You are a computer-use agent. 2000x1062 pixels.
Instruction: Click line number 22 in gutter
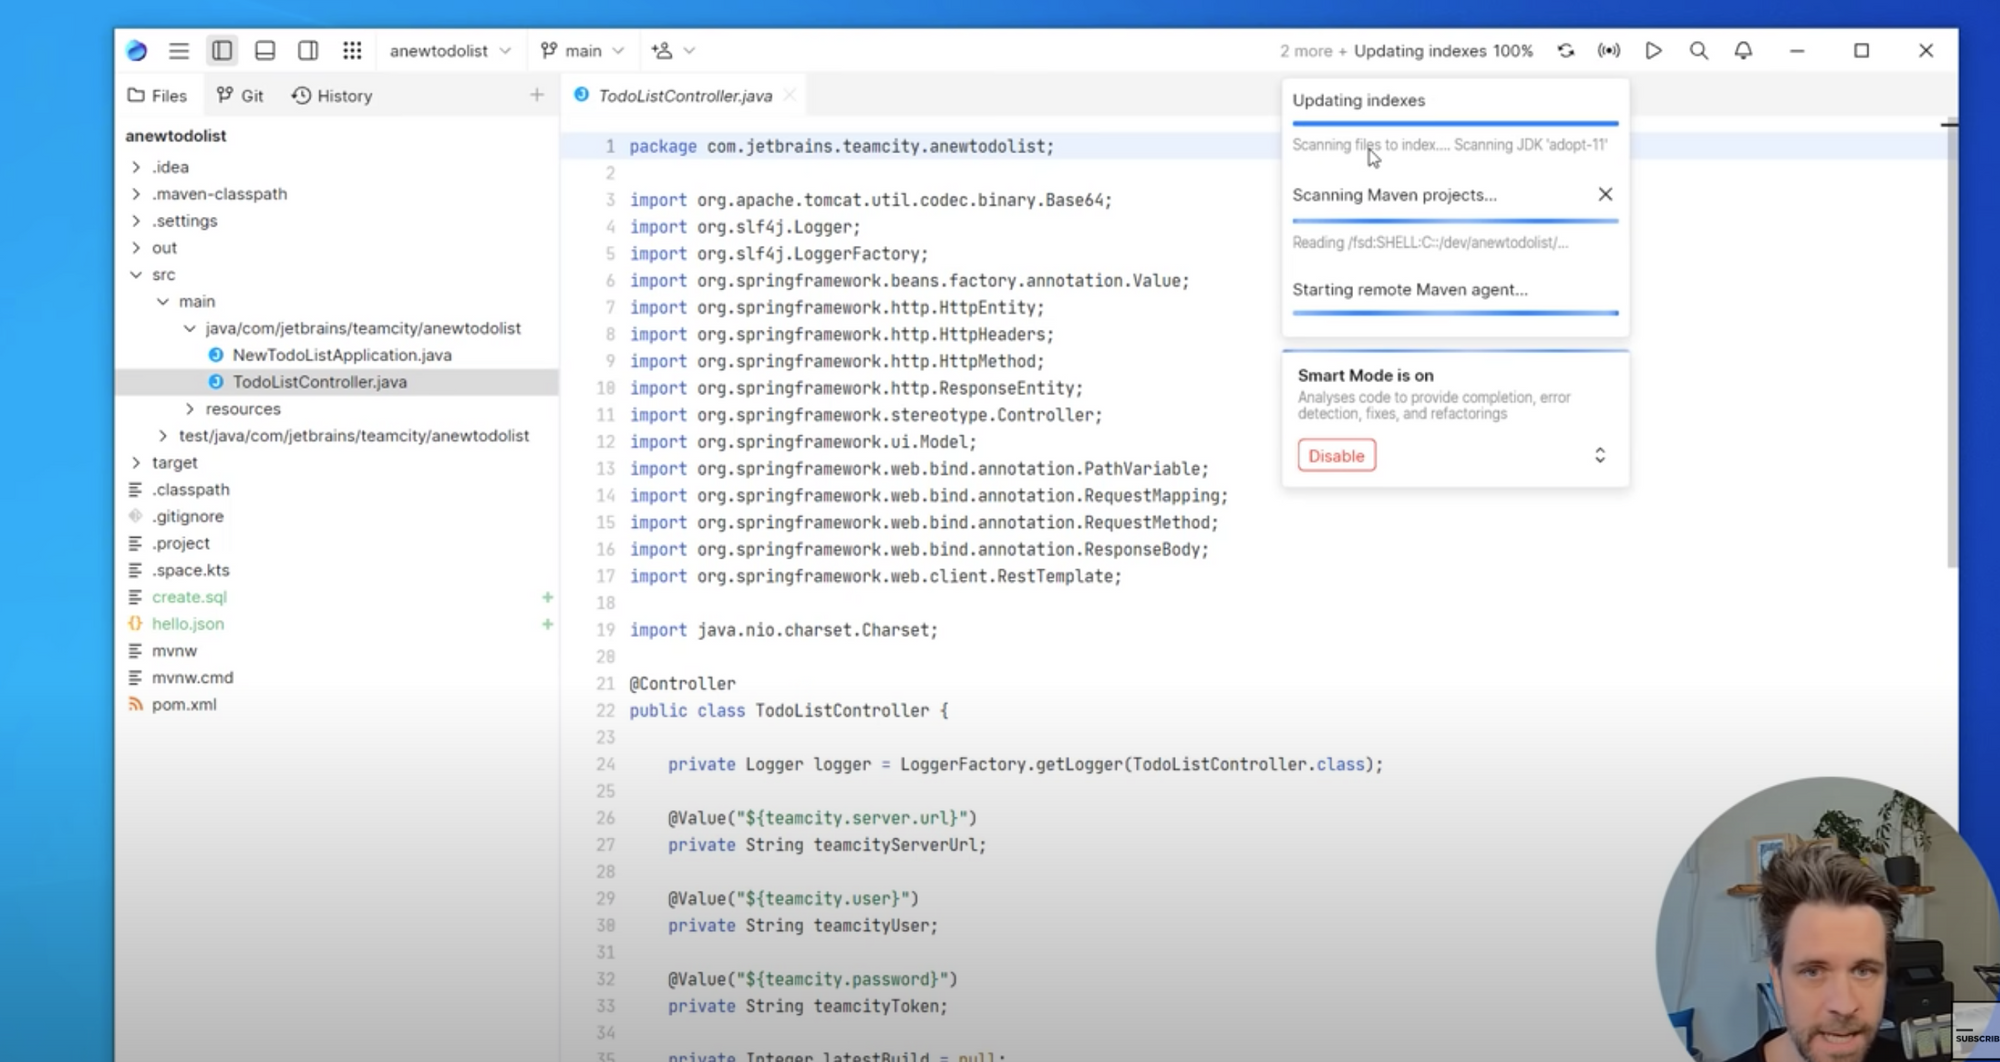point(605,711)
